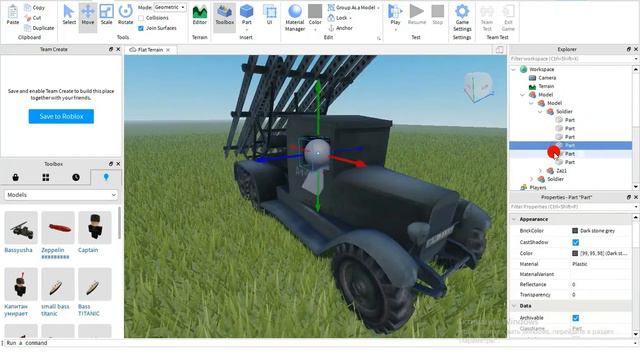Click the Anchor tool
The height and width of the screenshot is (360, 640).
(x=340, y=28)
